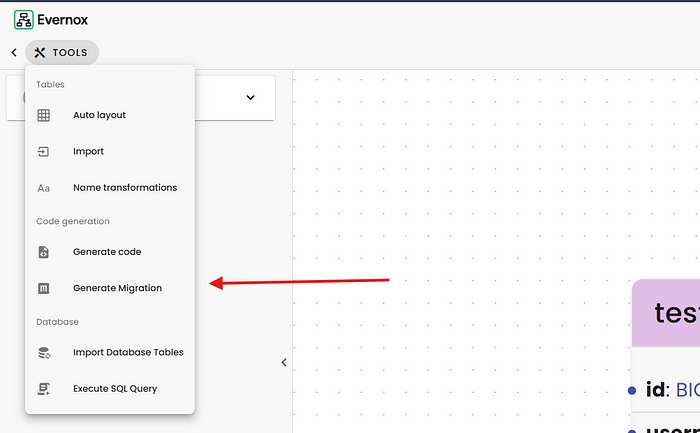The width and height of the screenshot is (700, 433).
Task: Click the purple table header on canvas
Action: (x=666, y=313)
